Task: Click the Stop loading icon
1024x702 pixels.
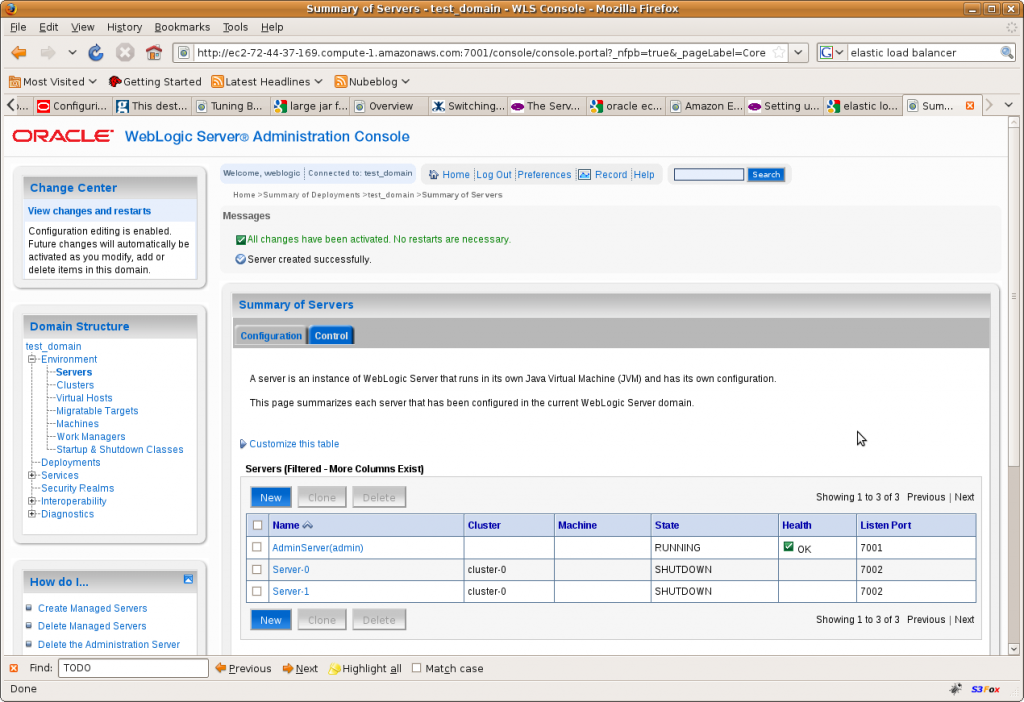Action: pos(124,52)
